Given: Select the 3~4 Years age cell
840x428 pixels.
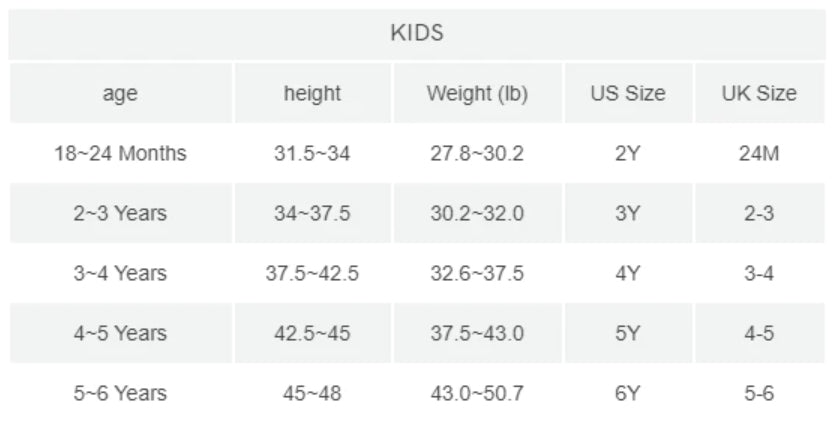Looking at the screenshot, I should point(120,273).
